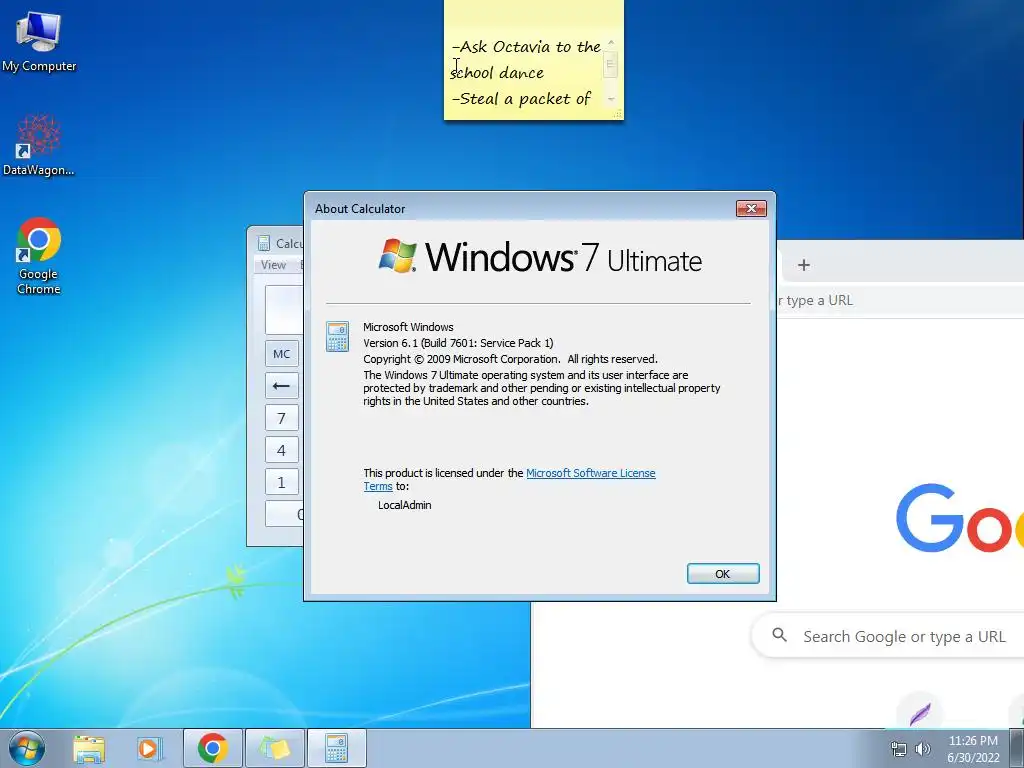Screen dimensions: 1024x768
Task: Open the Microsoft Software License link
Action: (590, 473)
